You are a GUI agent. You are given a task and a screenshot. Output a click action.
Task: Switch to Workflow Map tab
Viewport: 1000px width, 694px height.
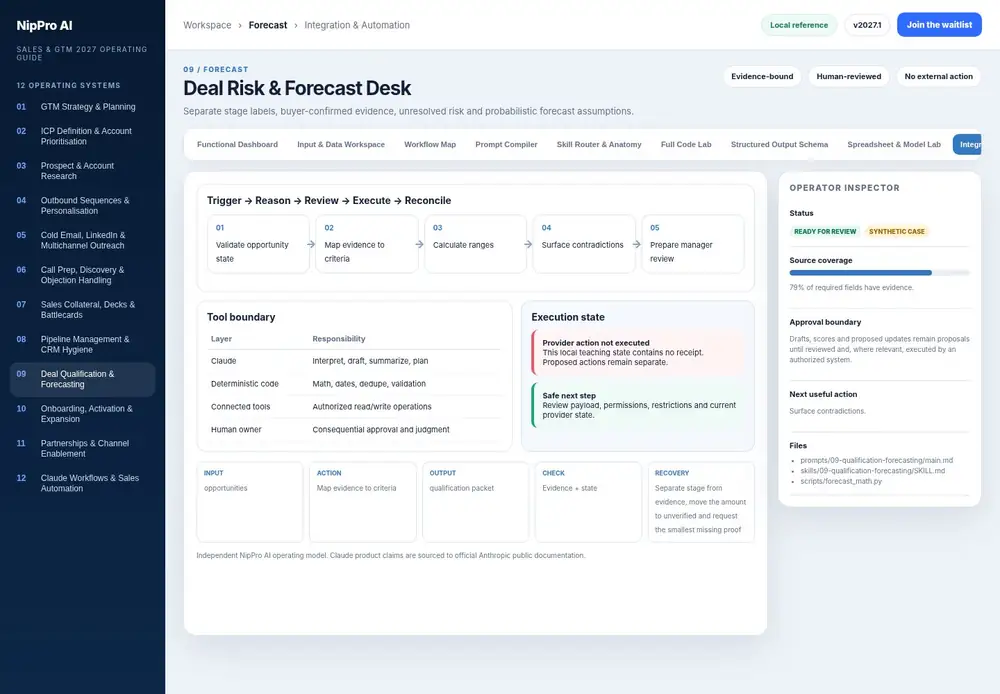coord(430,145)
